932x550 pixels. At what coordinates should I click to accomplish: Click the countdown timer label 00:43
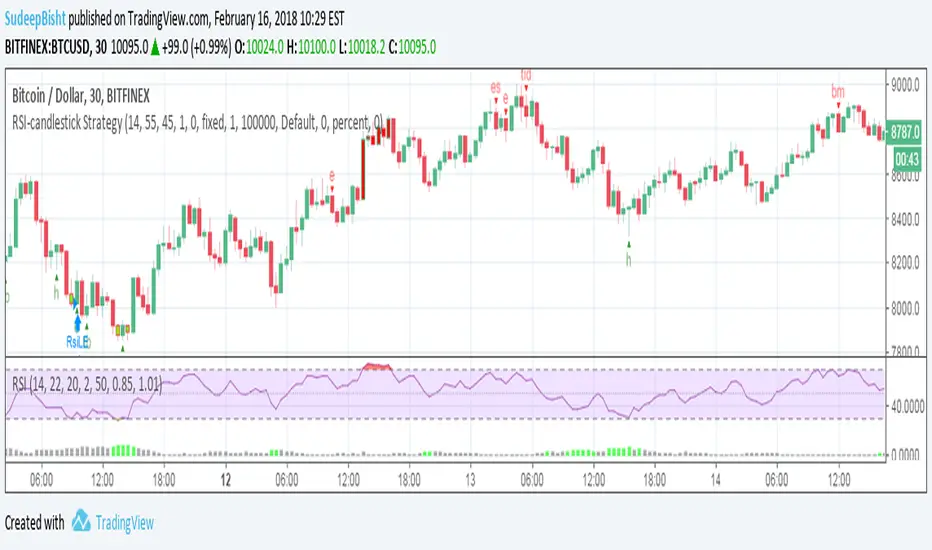907,159
